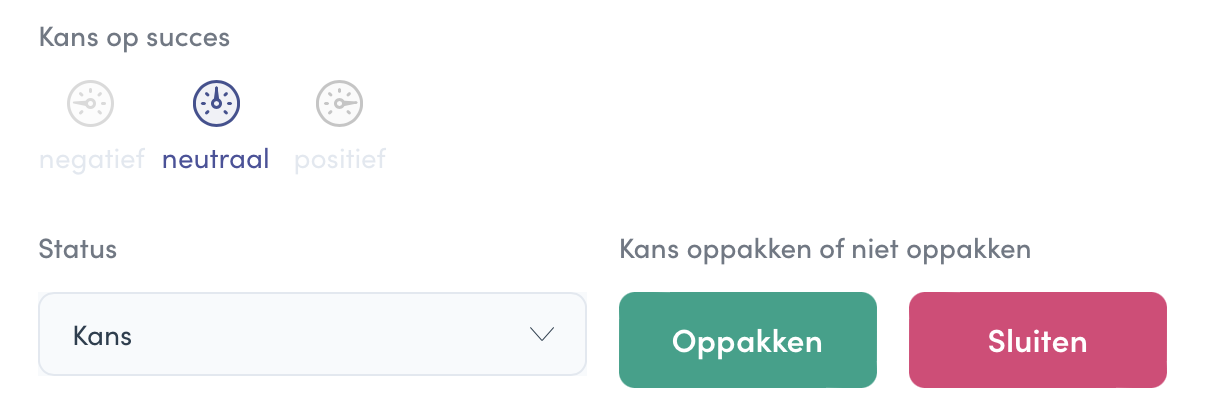The image size is (1208, 416).
Task: Click the green Oppakken button
Action: coord(748,340)
